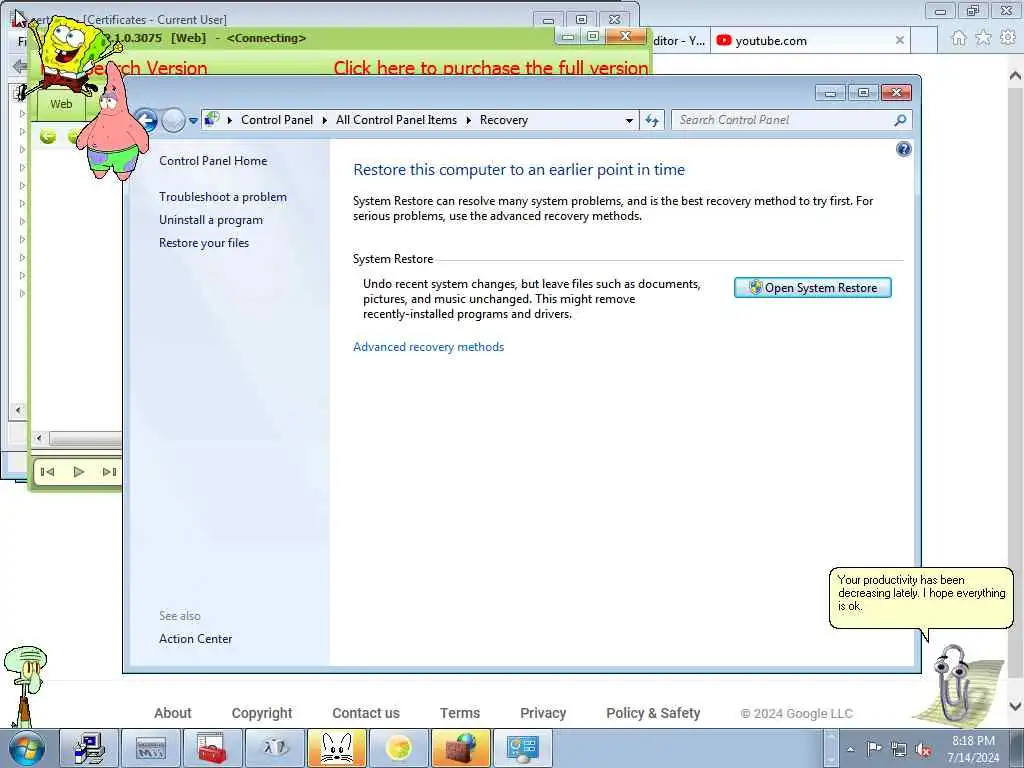Viewport: 1024px width, 768px height.
Task: Expand the arrow after All Control Panel Items
Action: click(468, 120)
